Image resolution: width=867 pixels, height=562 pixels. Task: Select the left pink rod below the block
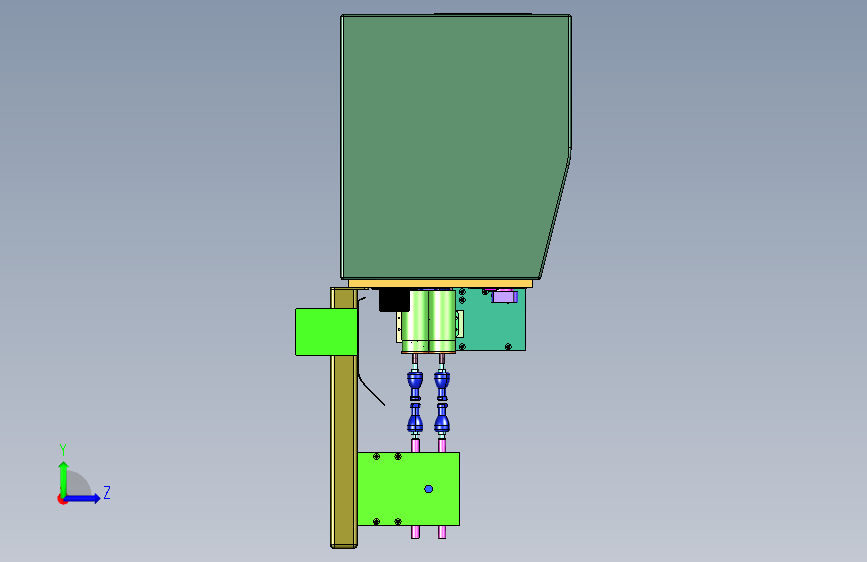click(x=415, y=532)
